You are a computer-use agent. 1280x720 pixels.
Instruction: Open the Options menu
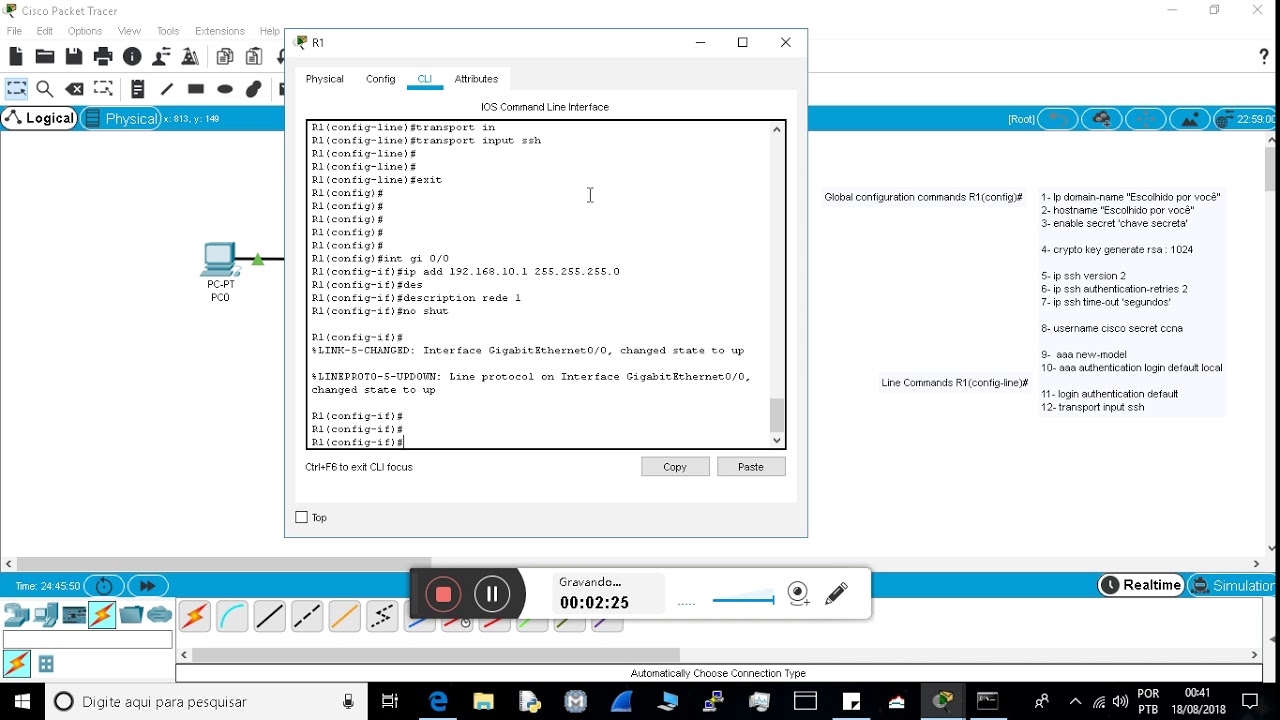pyautogui.click(x=85, y=31)
